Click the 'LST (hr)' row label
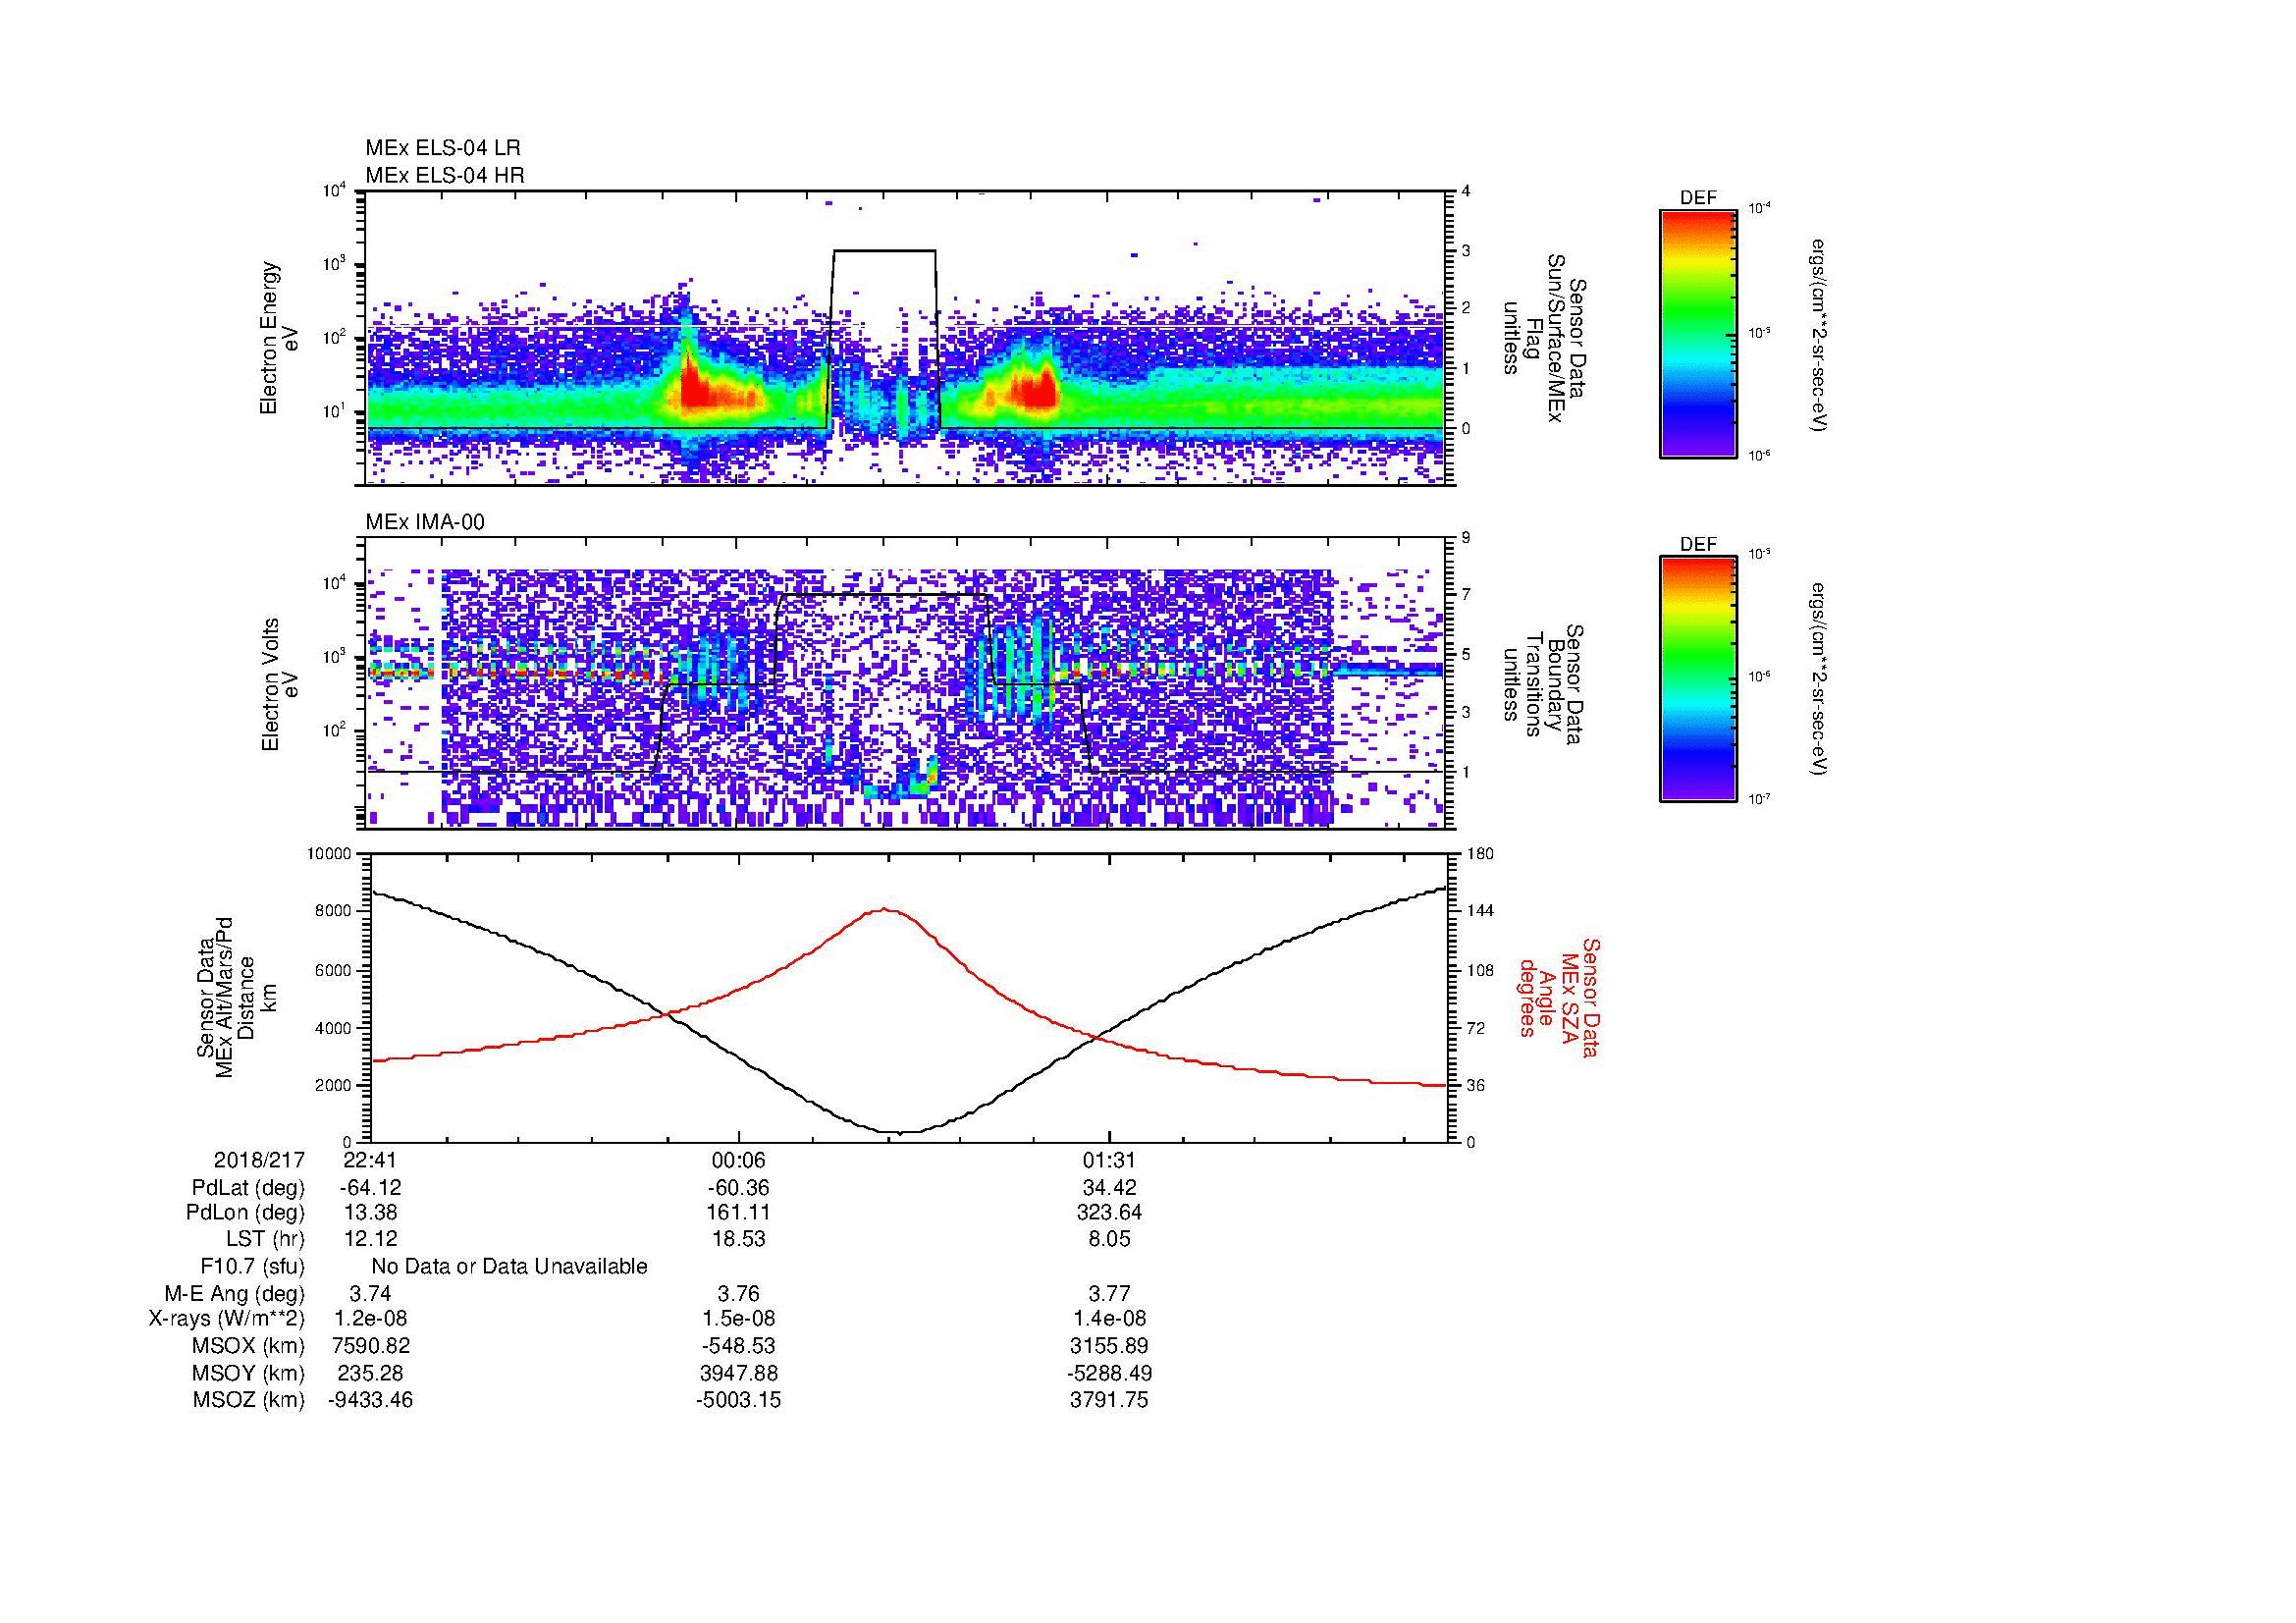Viewport: 2296px width, 1623px height. [x=265, y=1239]
